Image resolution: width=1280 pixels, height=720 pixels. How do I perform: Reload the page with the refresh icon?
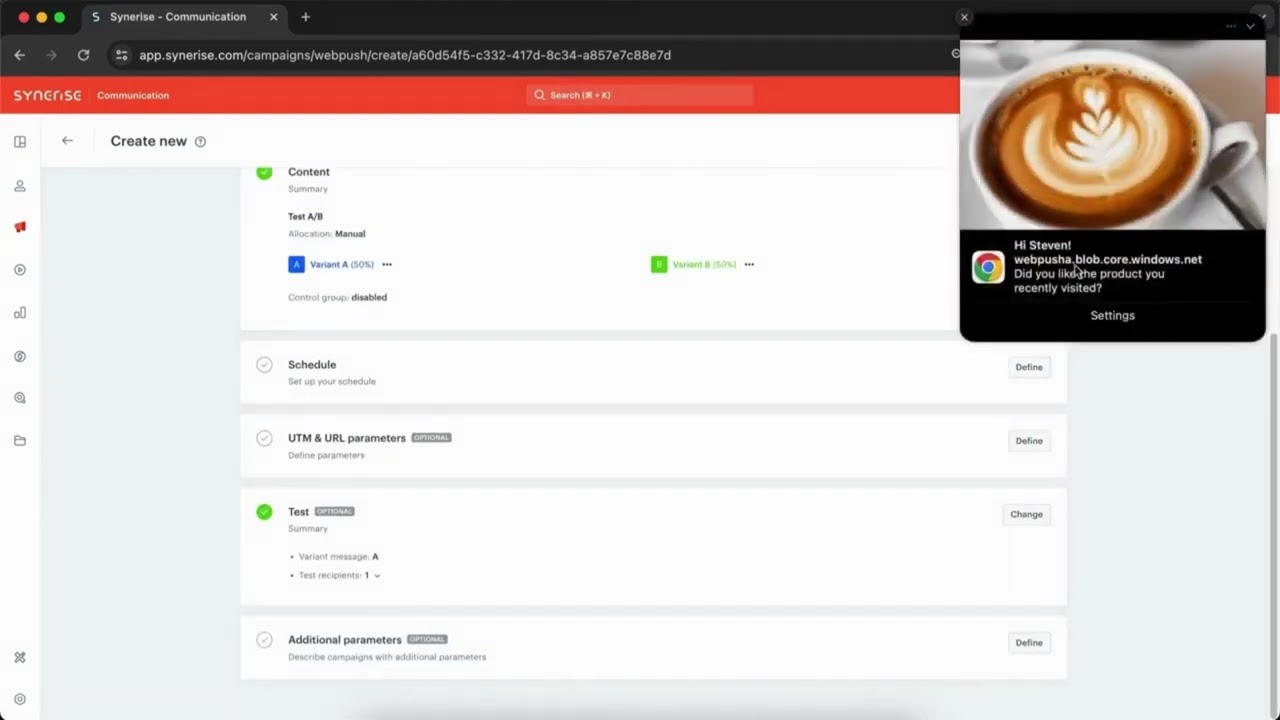[83, 55]
